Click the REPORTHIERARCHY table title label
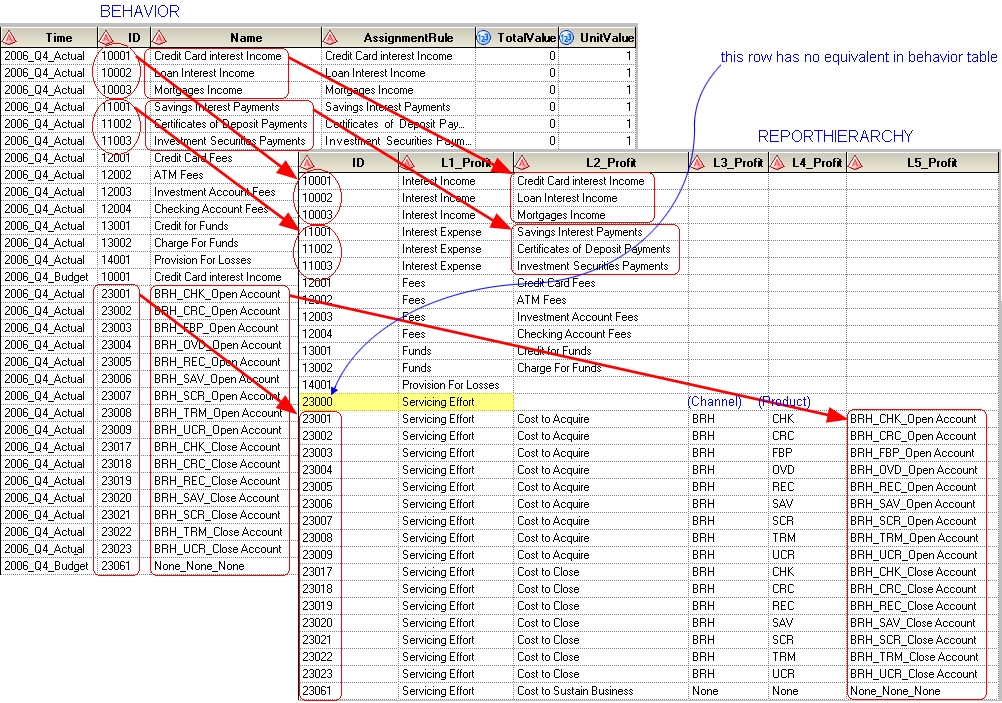 pos(835,136)
